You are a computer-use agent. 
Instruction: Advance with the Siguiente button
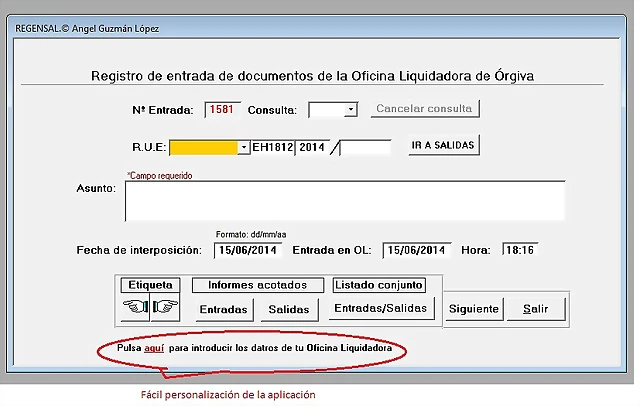click(474, 309)
